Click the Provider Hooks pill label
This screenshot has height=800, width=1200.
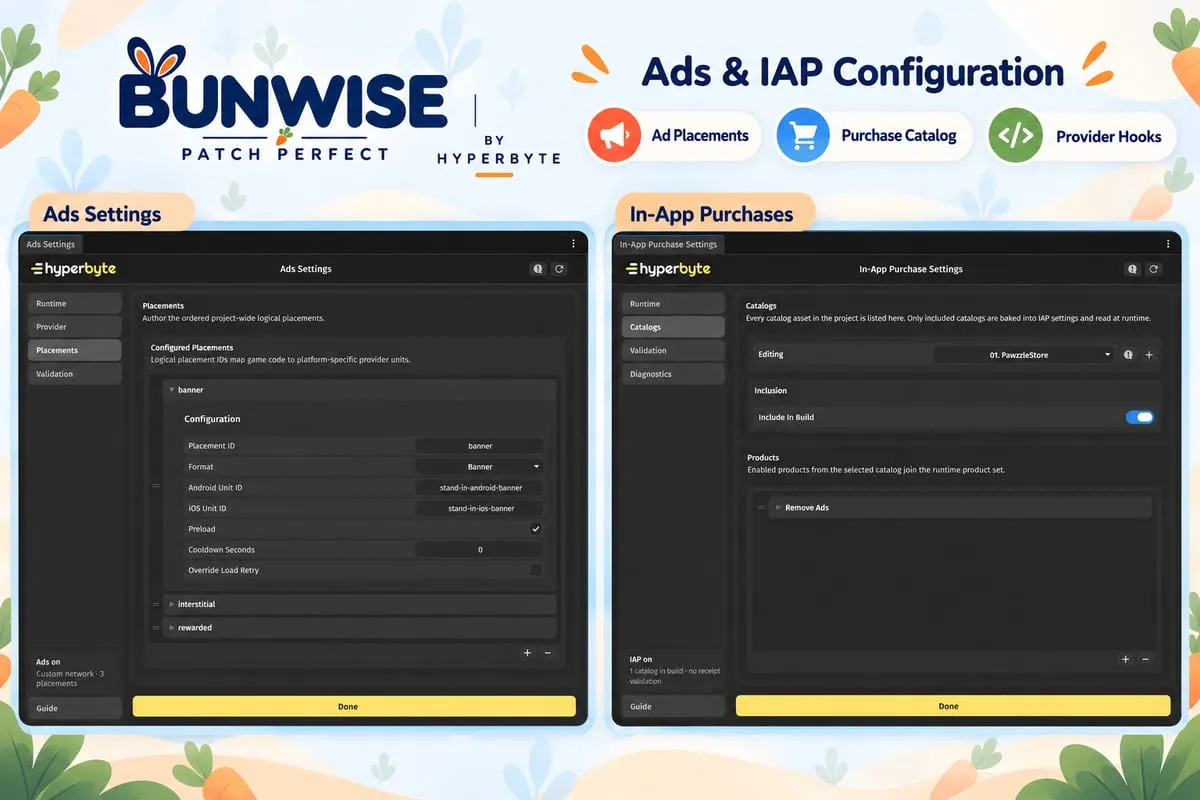click(1109, 136)
